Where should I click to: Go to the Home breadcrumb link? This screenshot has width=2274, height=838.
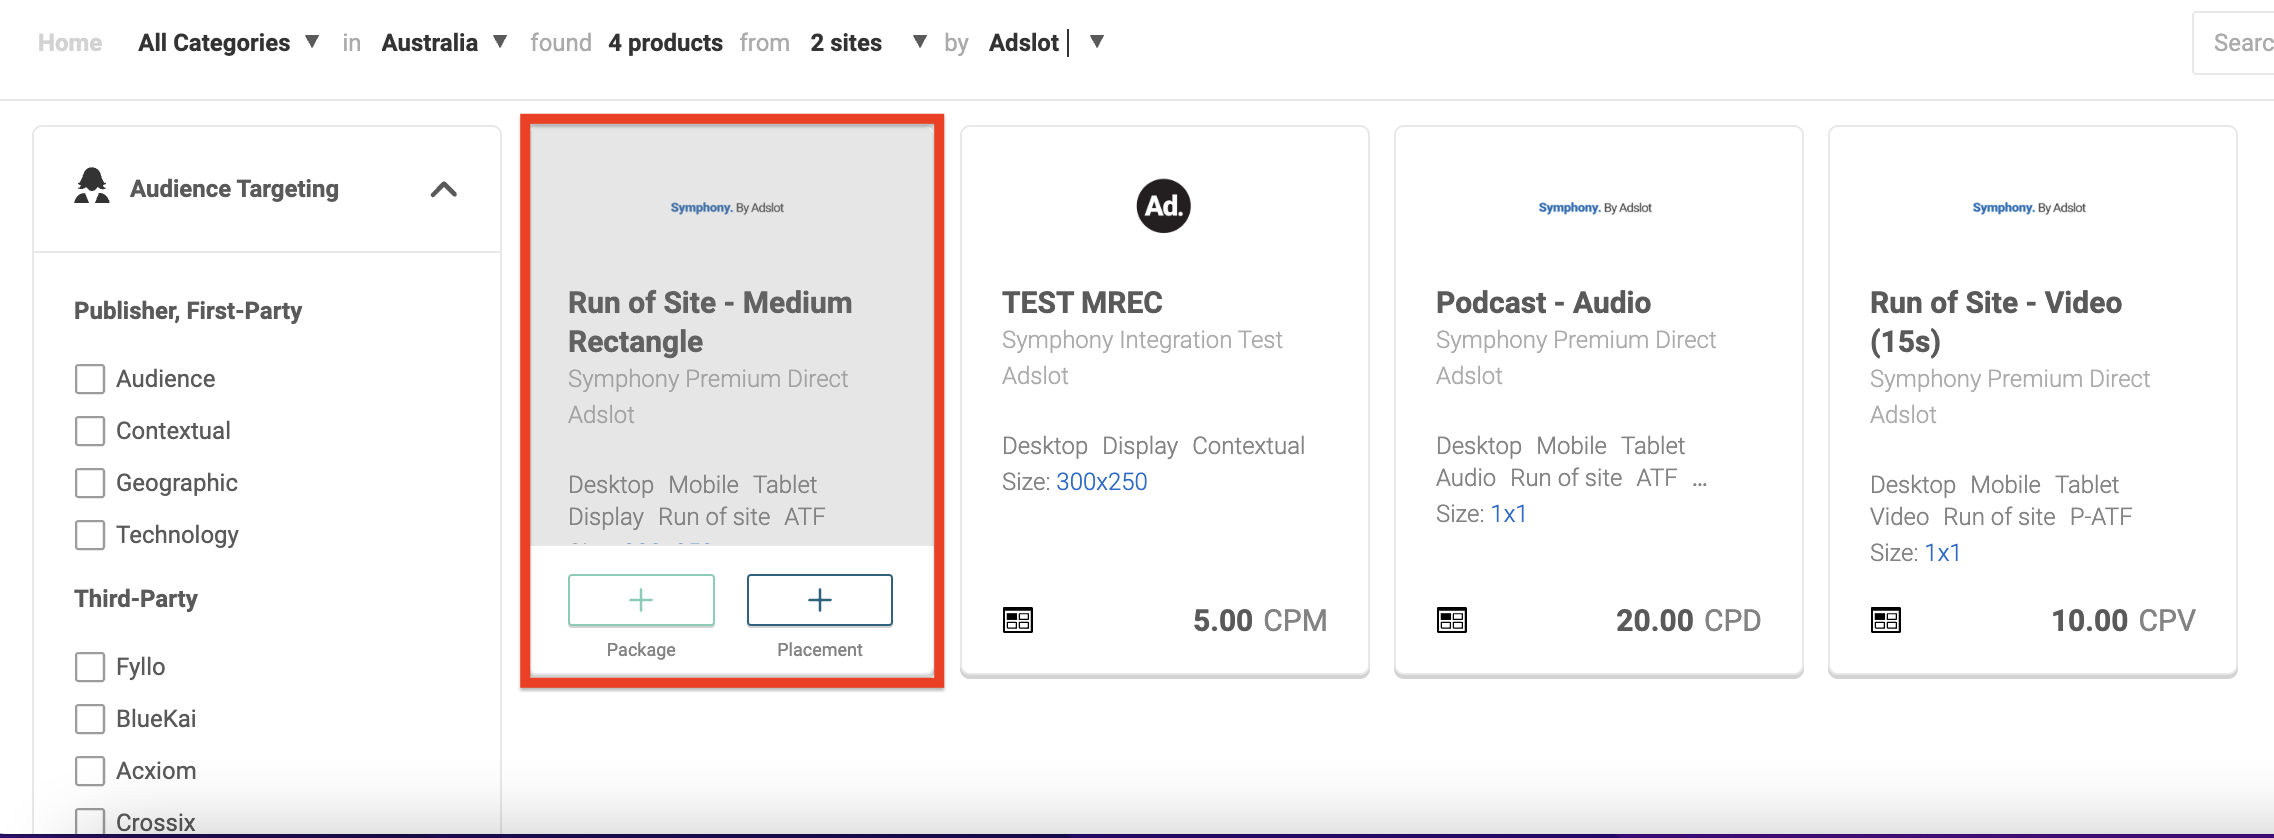(x=70, y=43)
